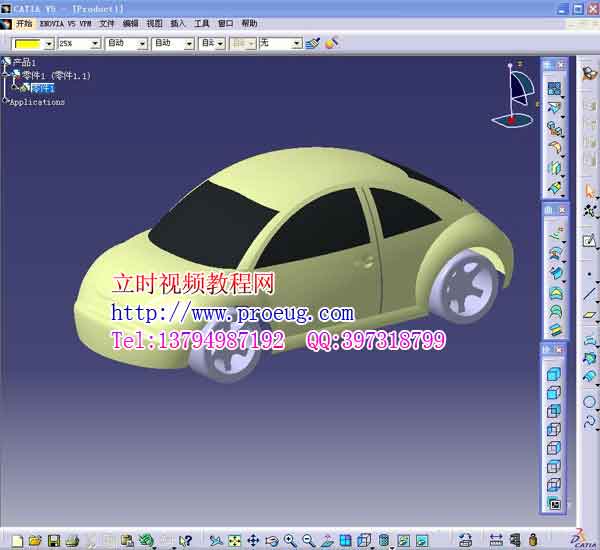
Task: Open the 无 layer dropdown
Action: (297, 44)
